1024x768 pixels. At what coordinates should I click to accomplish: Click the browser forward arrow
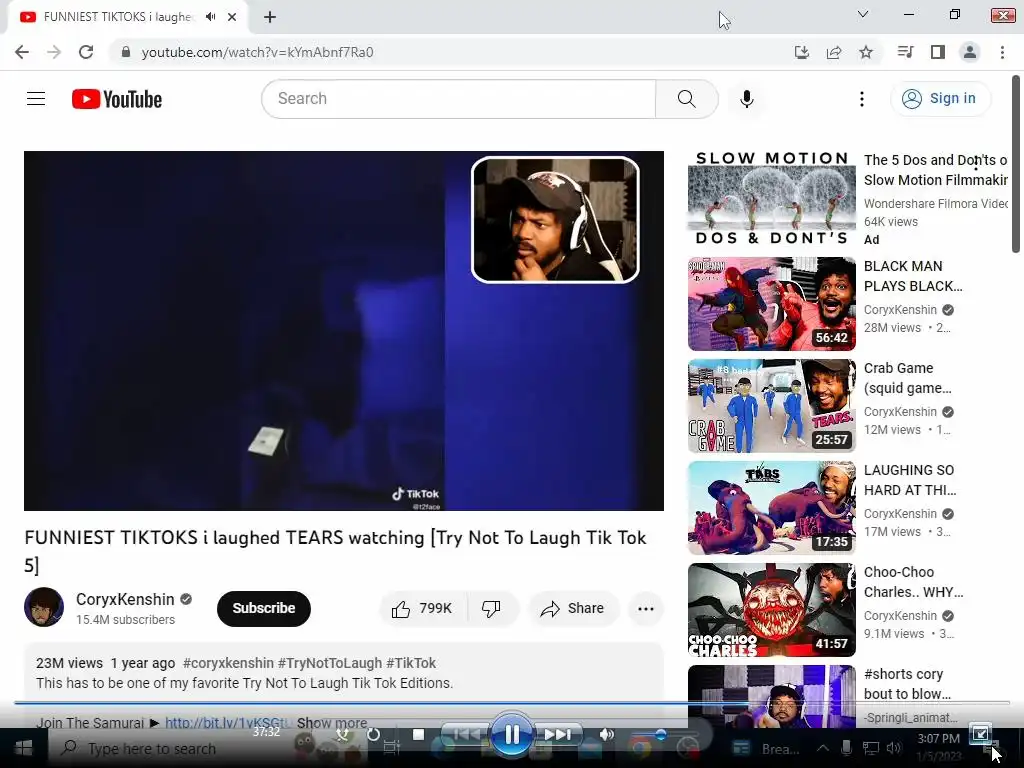pos(54,52)
